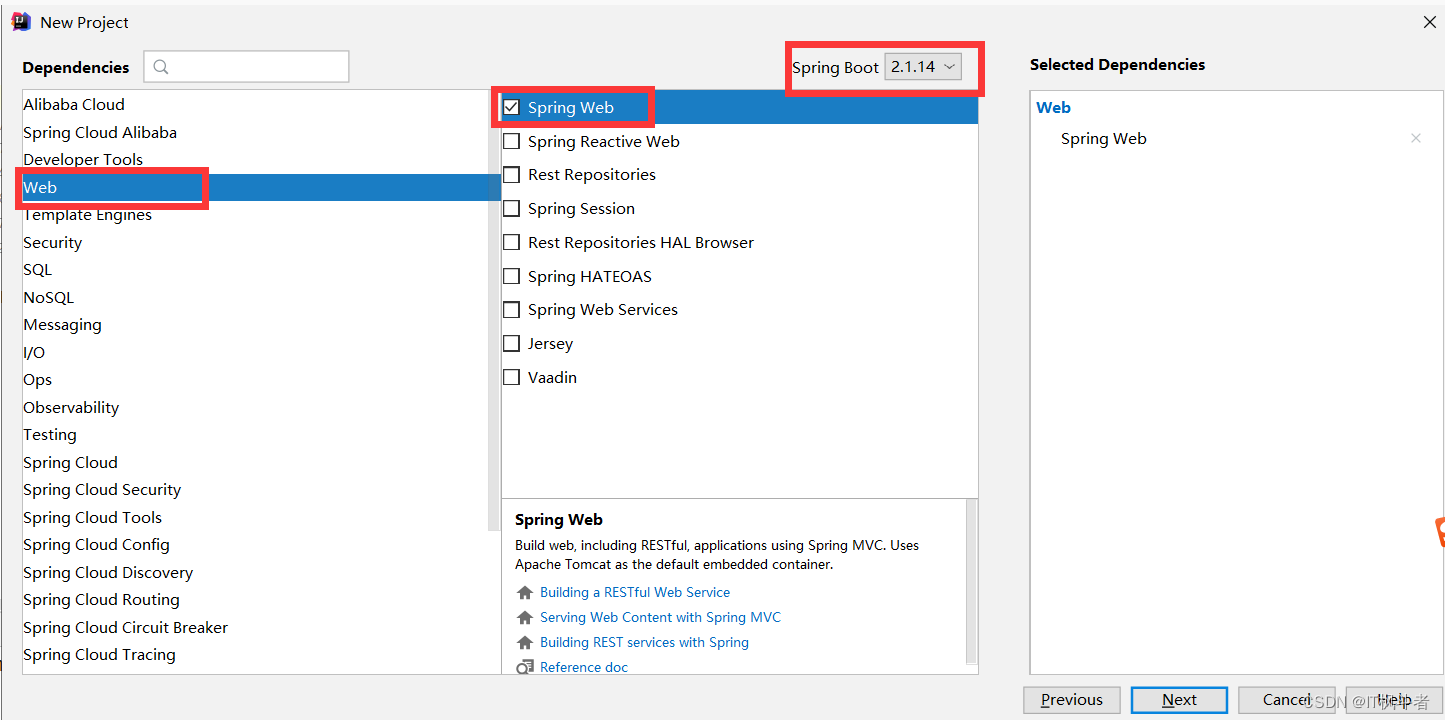The width and height of the screenshot is (1445, 720).
Task: Tick the Spring HATEOAS checkbox
Action: click(511, 277)
